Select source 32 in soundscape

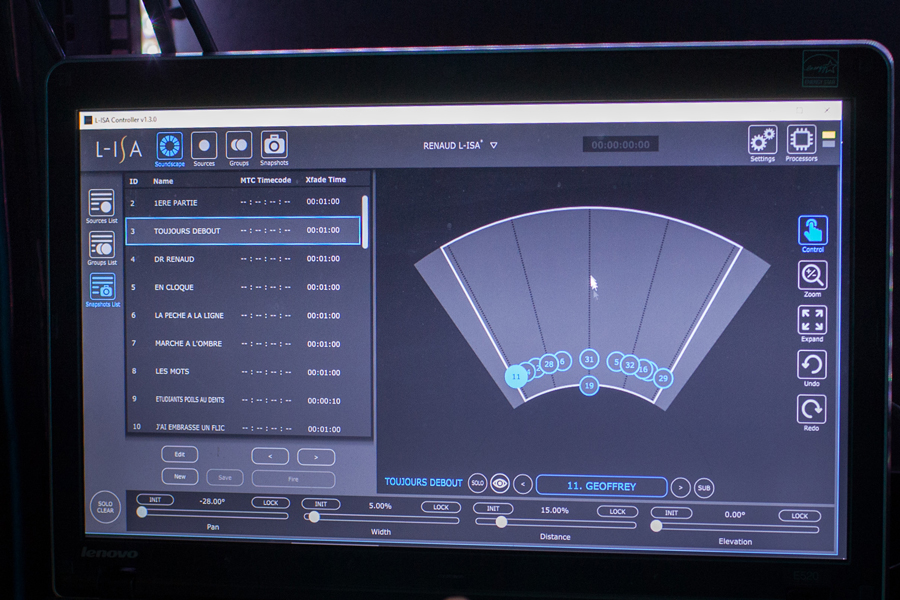coord(630,365)
